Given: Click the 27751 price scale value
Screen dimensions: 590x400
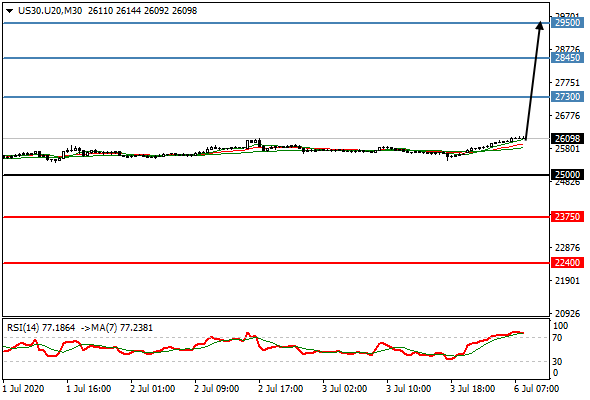Looking at the screenshot, I should pyautogui.click(x=567, y=83).
